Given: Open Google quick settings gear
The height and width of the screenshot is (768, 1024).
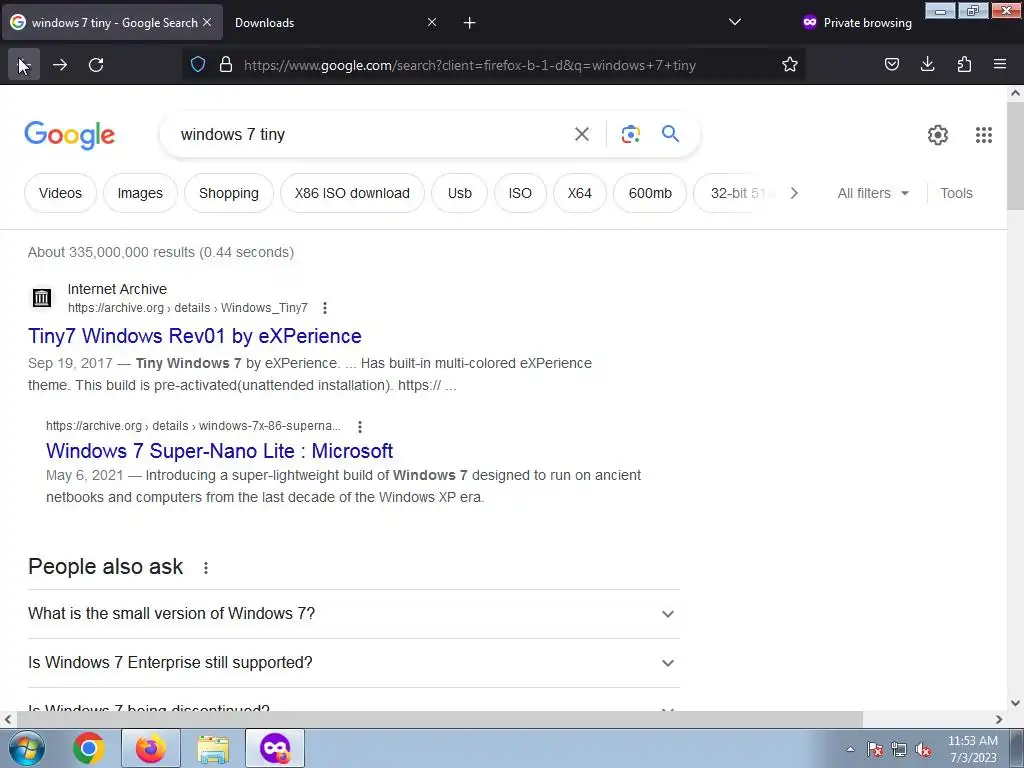Looking at the screenshot, I should tap(938, 135).
